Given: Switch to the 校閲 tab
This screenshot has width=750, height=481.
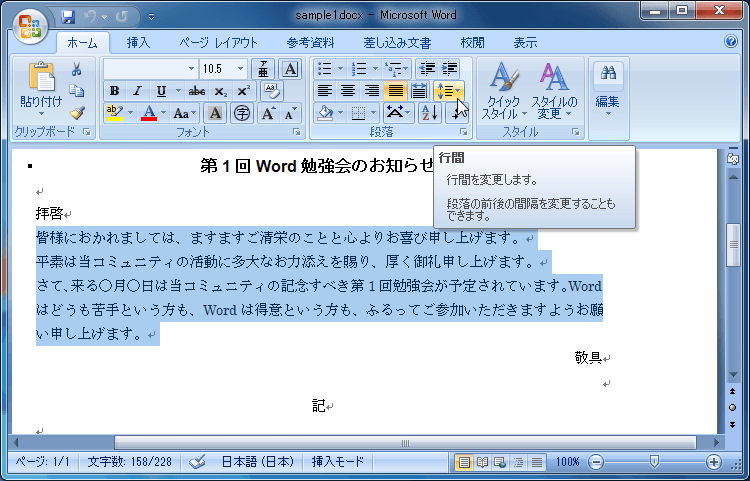Looking at the screenshot, I should (472, 43).
